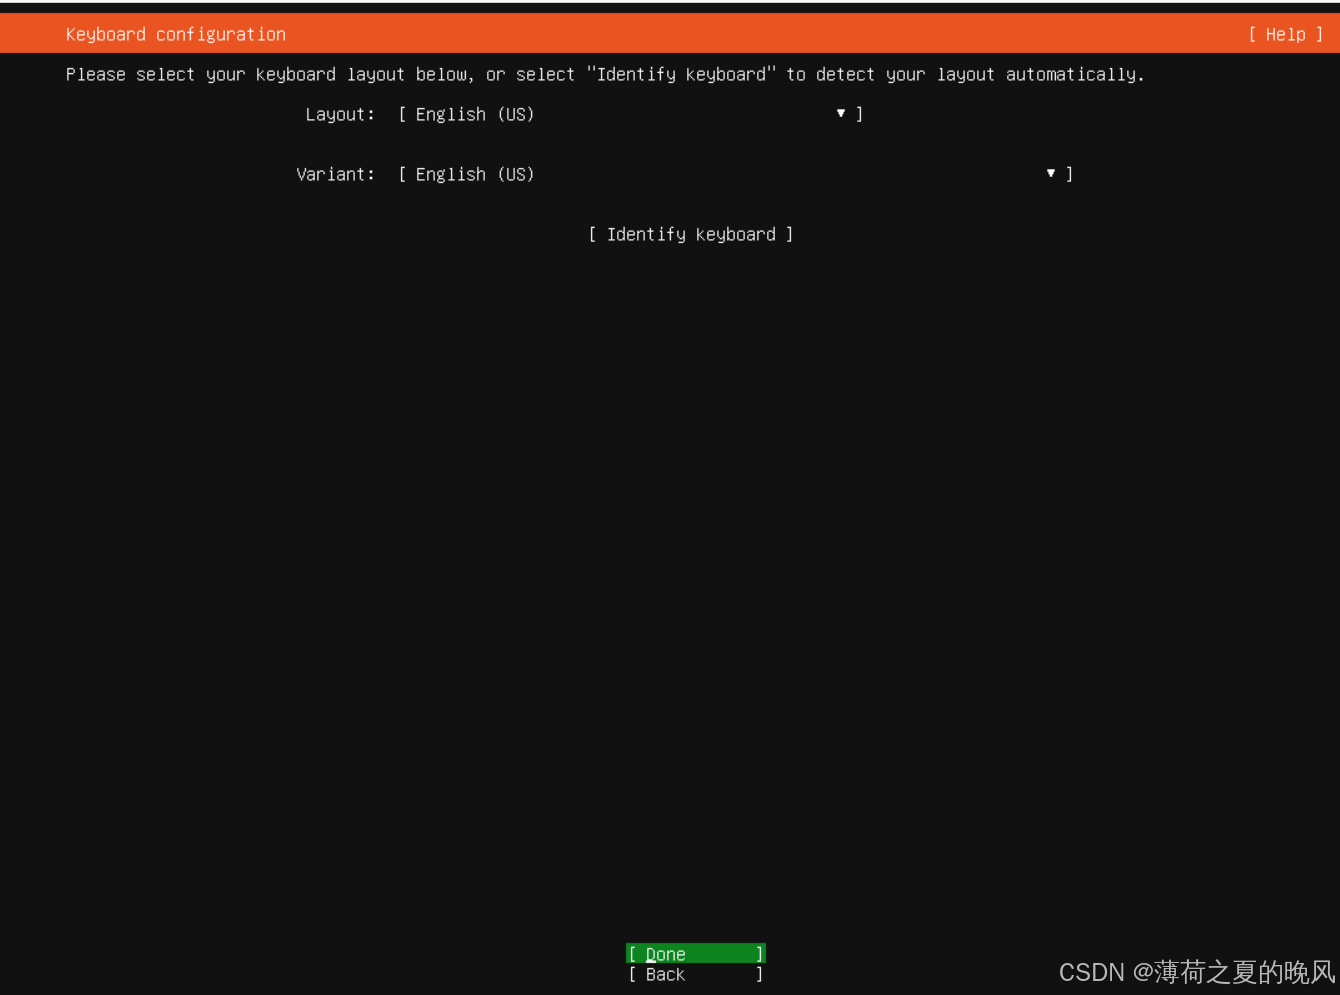
Task: Click the Variant: label
Action: point(336,174)
